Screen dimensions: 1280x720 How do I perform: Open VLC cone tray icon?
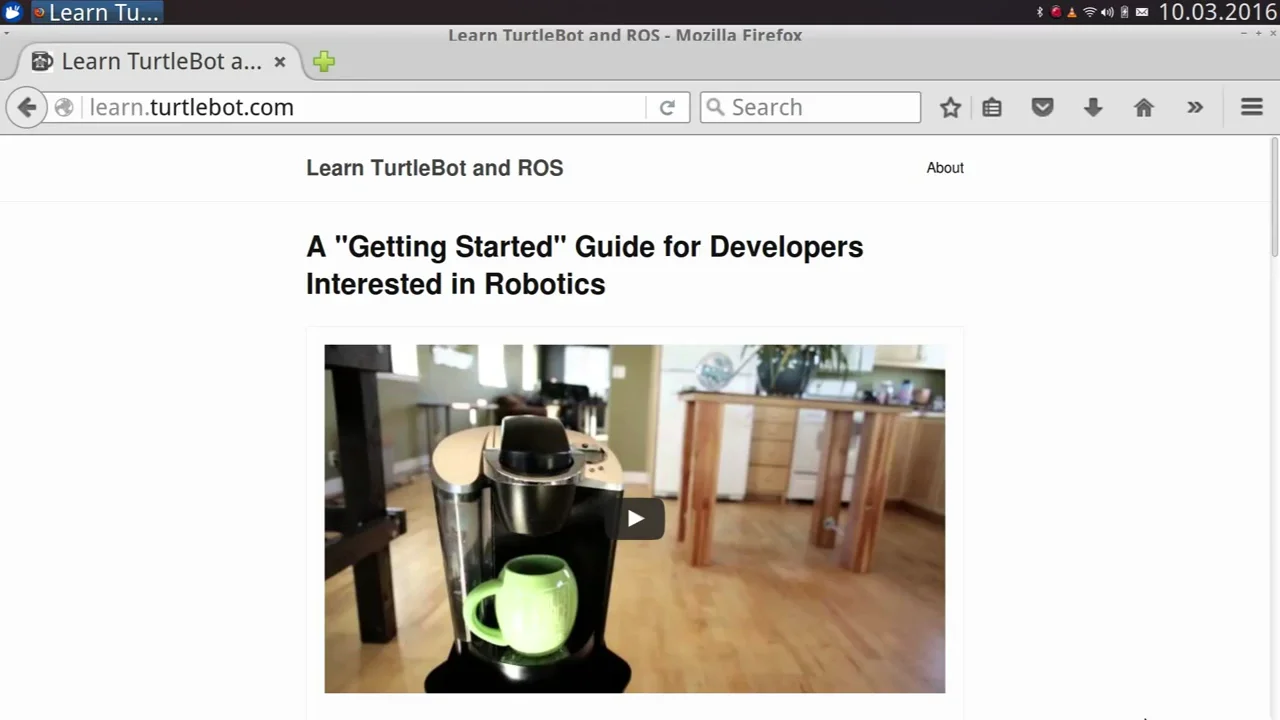tap(1072, 12)
